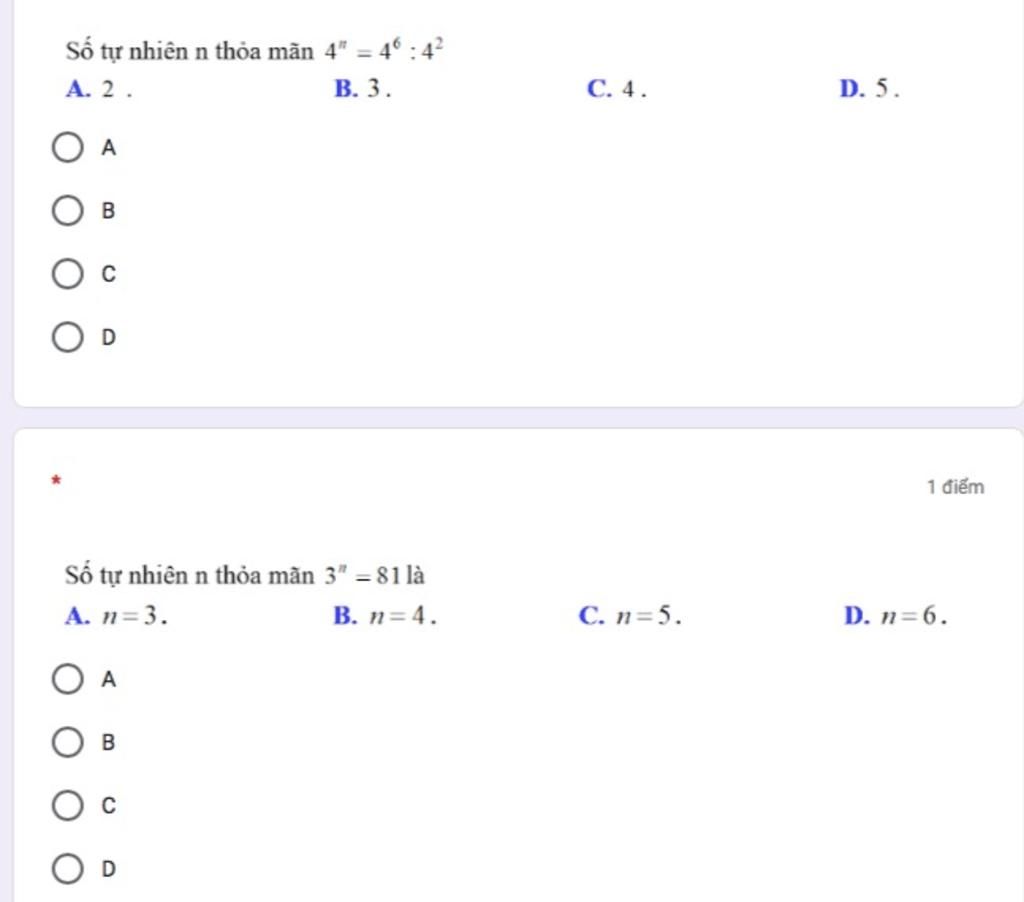Click the letter D label under the 4ⁿ question

pos(108,337)
